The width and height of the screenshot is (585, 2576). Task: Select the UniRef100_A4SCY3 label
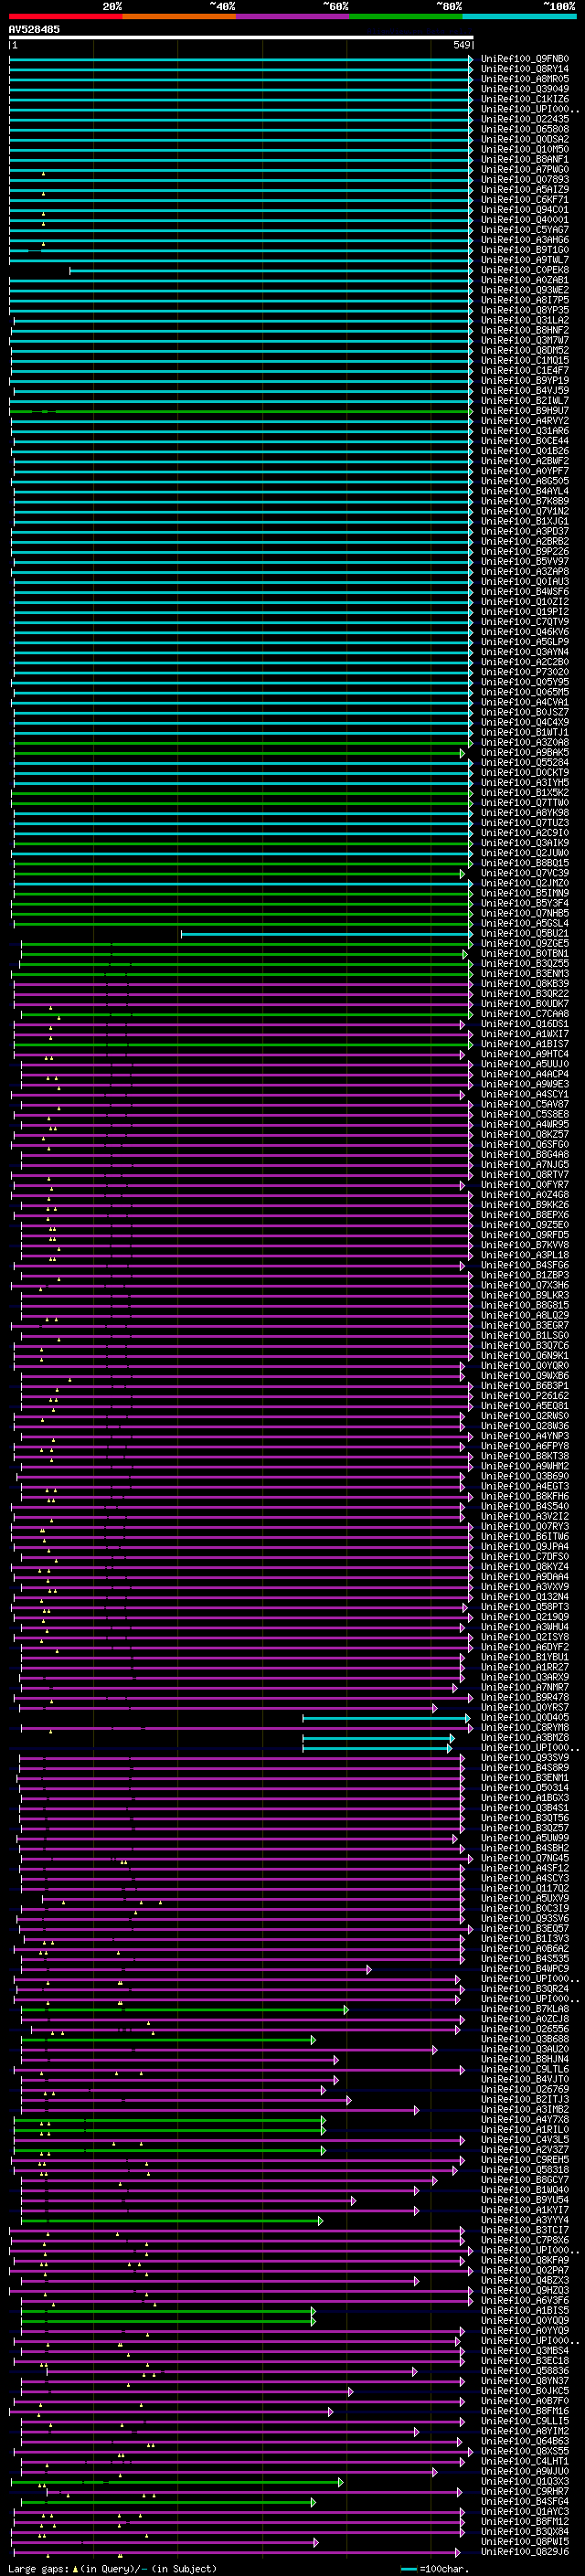525,1879
